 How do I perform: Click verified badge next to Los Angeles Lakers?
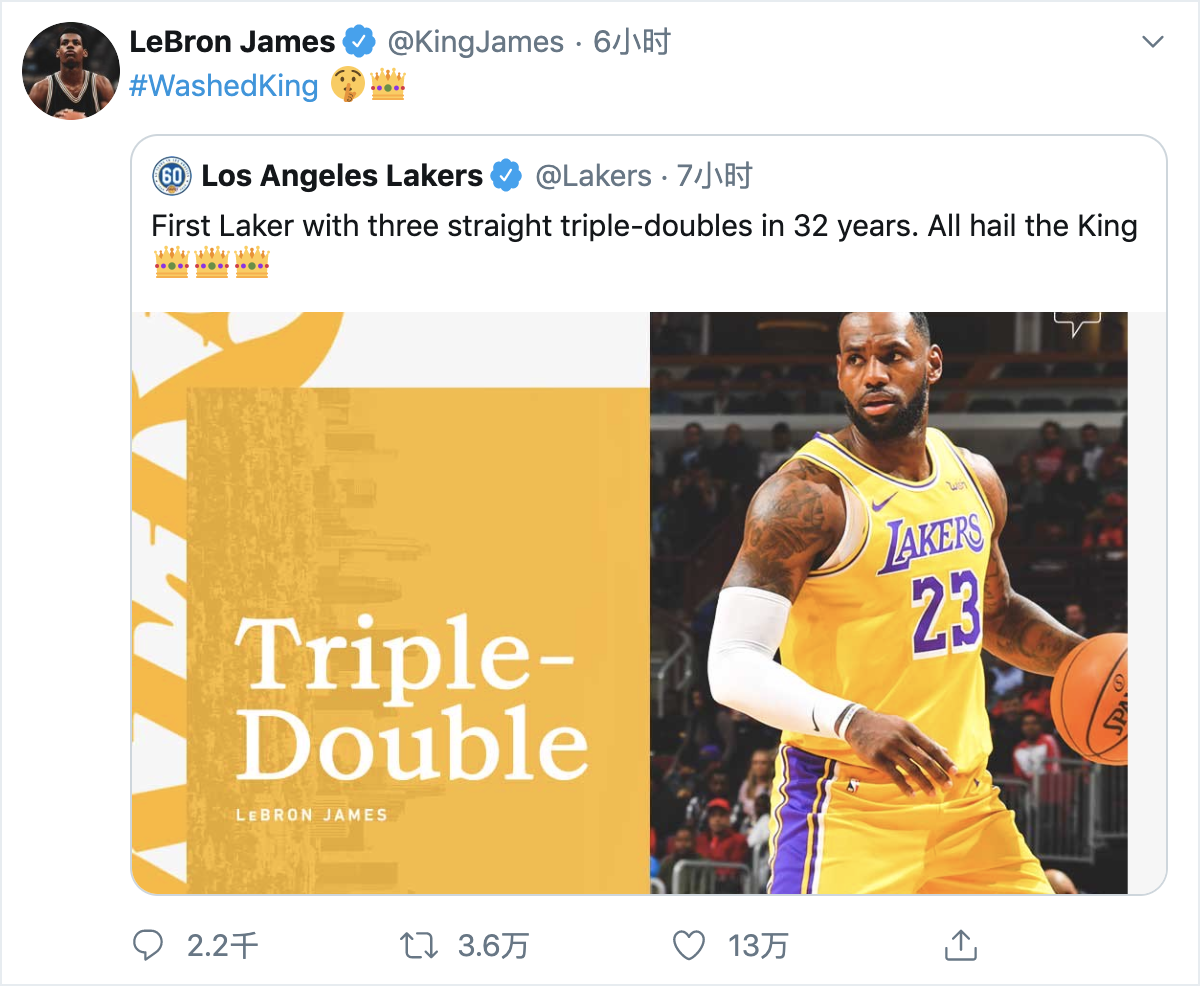pyautogui.click(x=508, y=177)
